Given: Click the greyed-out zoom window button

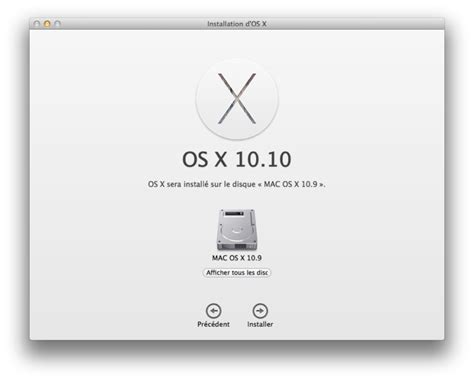Looking at the screenshot, I should (x=58, y=24).
